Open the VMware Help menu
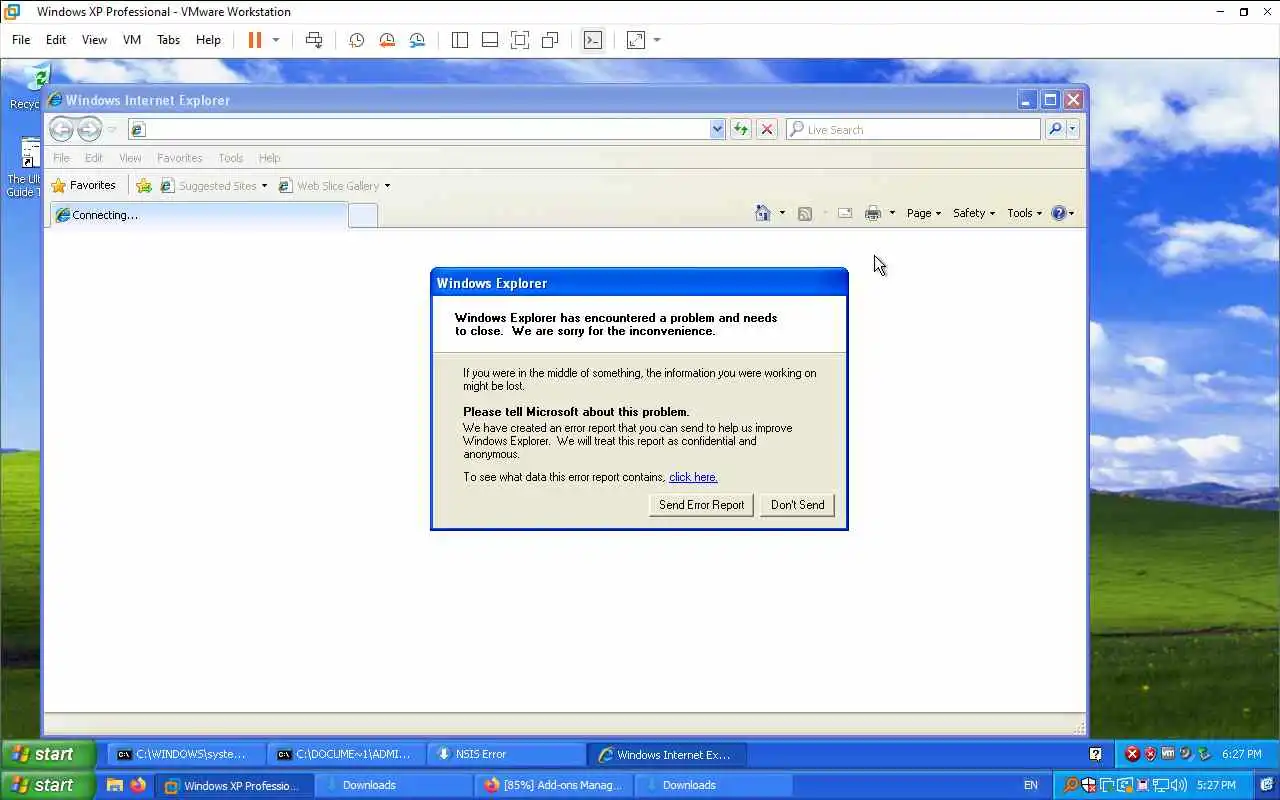 (208, 40)
